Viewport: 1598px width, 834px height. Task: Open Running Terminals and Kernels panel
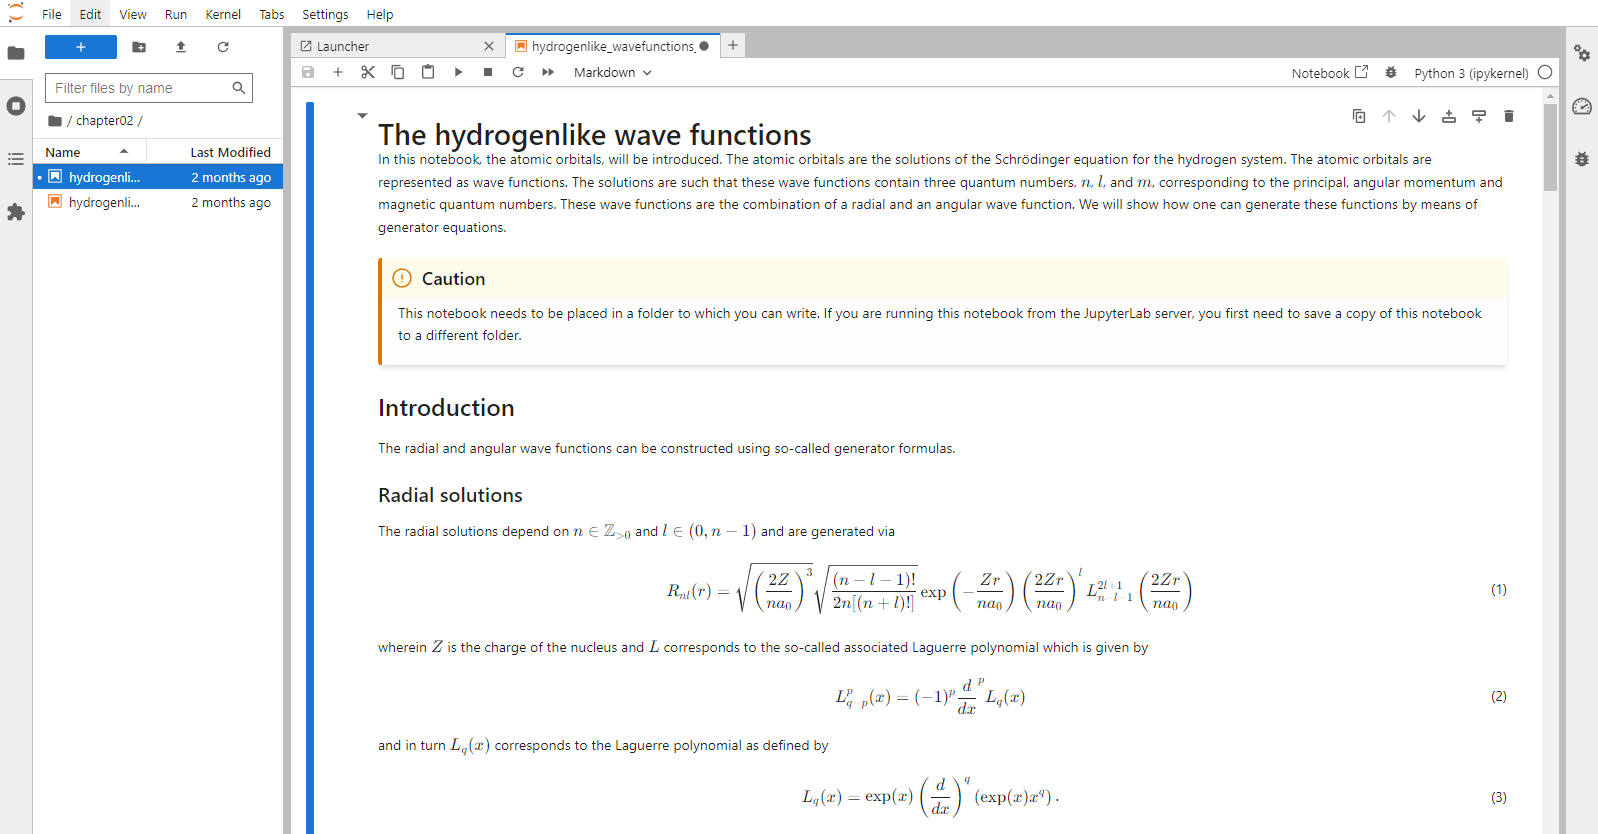tap(16, 106)
